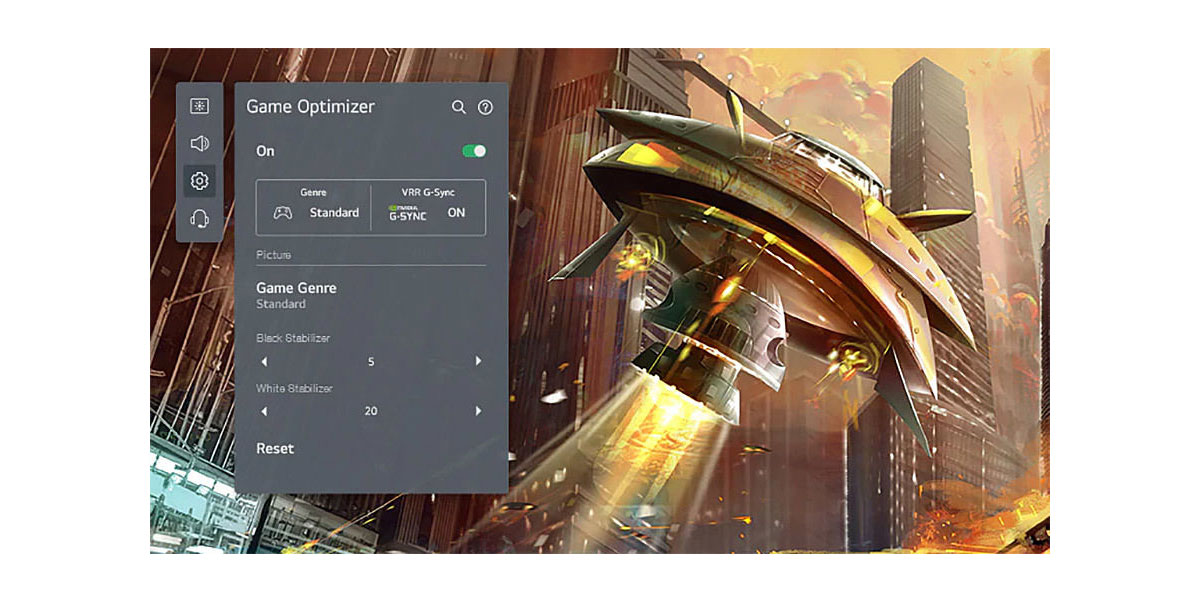
Task: Click the gamepad Genre icon
Action: [x=283, y=212]
